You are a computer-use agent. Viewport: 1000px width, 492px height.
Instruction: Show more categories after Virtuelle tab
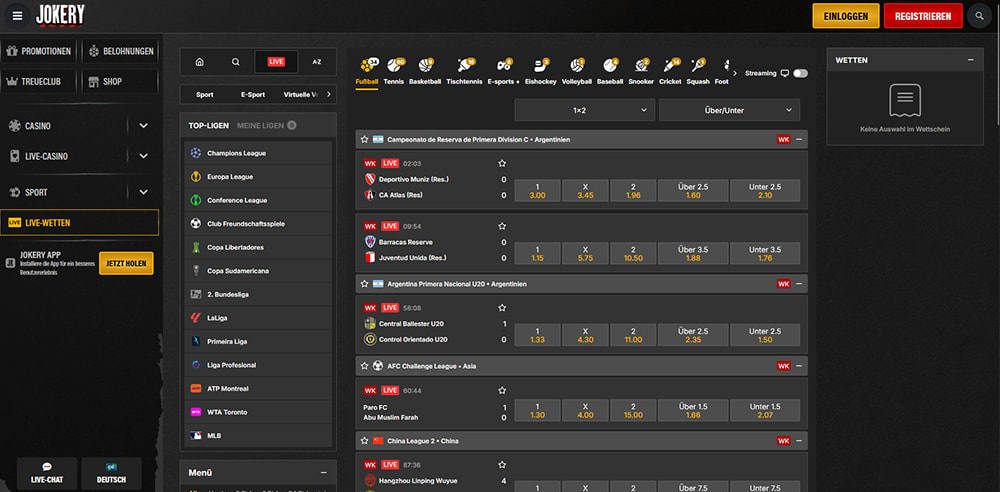coord(328,94)
